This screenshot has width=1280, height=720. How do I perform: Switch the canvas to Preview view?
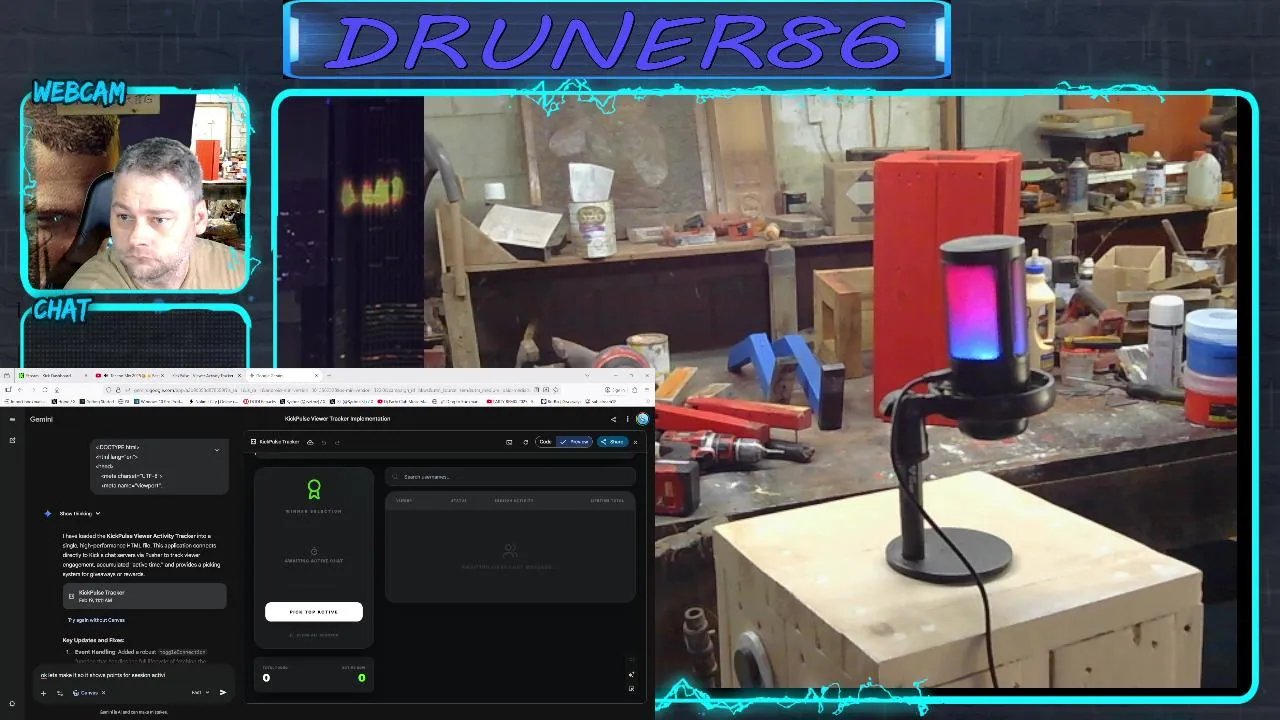pyautogui.click(x=575, y=442)
